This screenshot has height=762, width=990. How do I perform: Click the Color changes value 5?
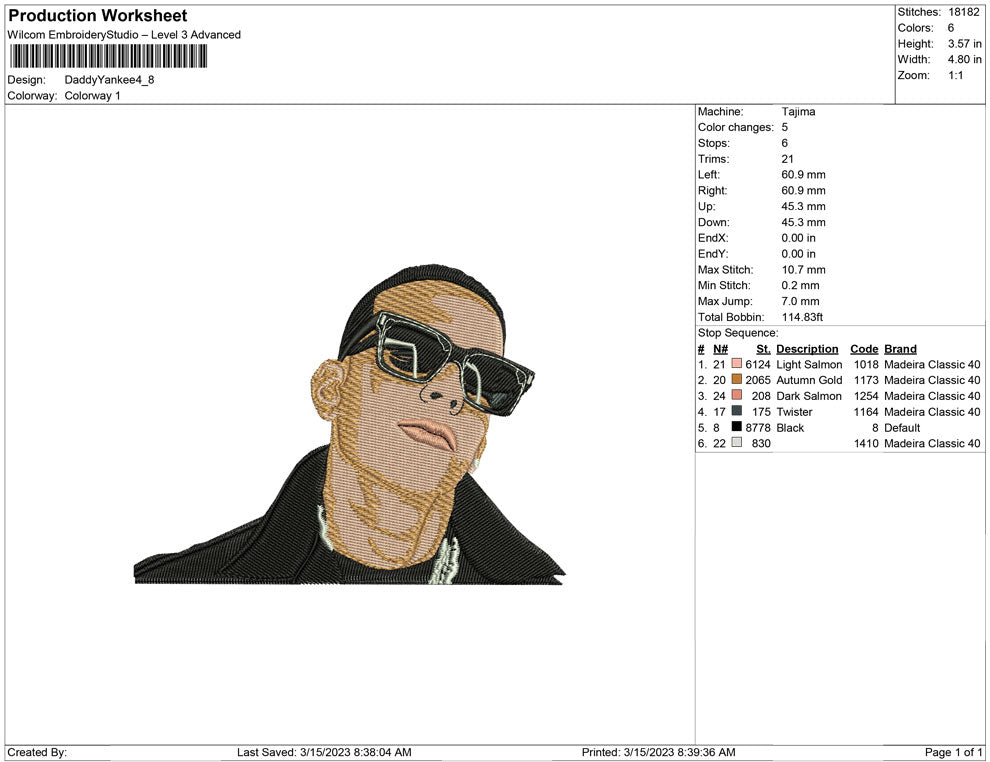click(785, 127)
